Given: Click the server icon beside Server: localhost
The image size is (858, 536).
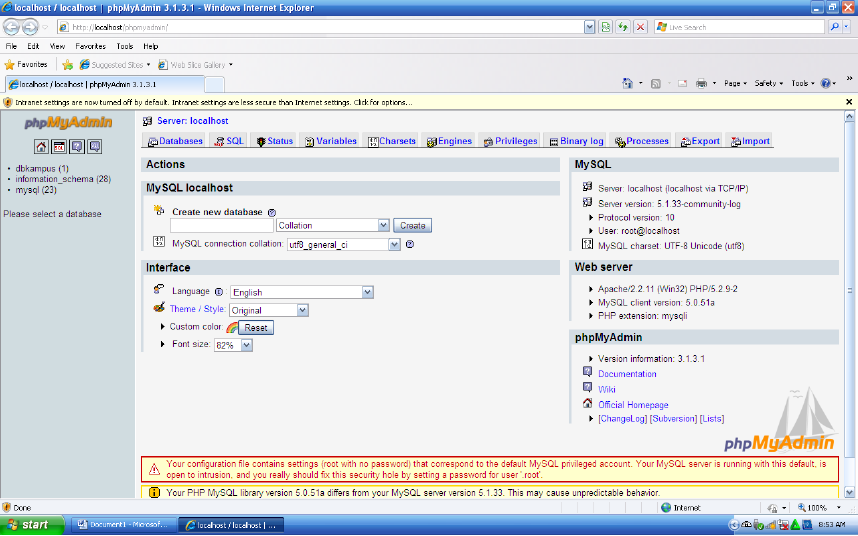Looking at the screenshot, I should 147,121.
